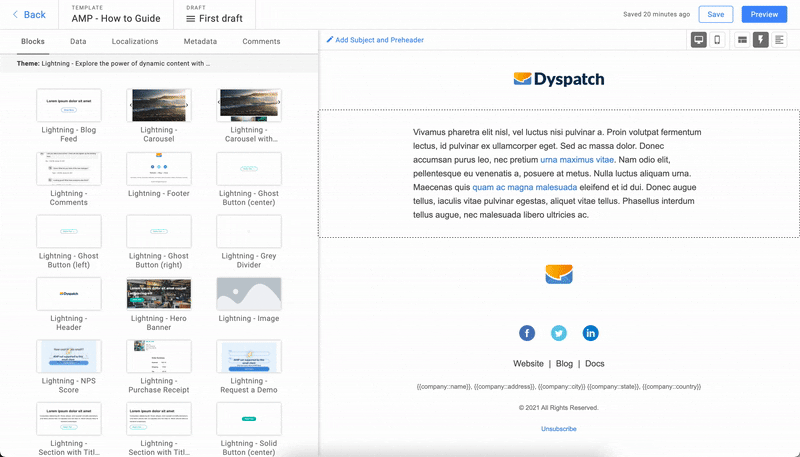
Task: Select mobile preview icon
Action: (717, 40)
